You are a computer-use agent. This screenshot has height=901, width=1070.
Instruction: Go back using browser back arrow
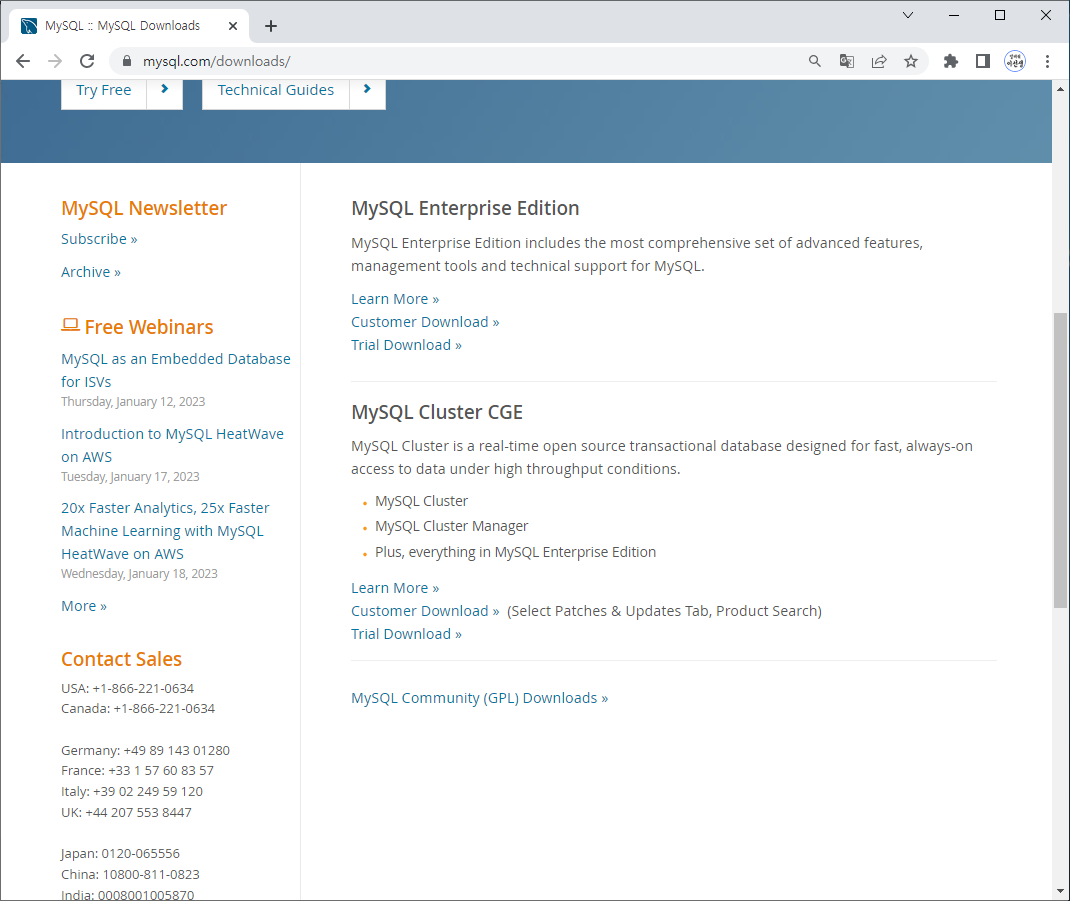tap(23, 61)
